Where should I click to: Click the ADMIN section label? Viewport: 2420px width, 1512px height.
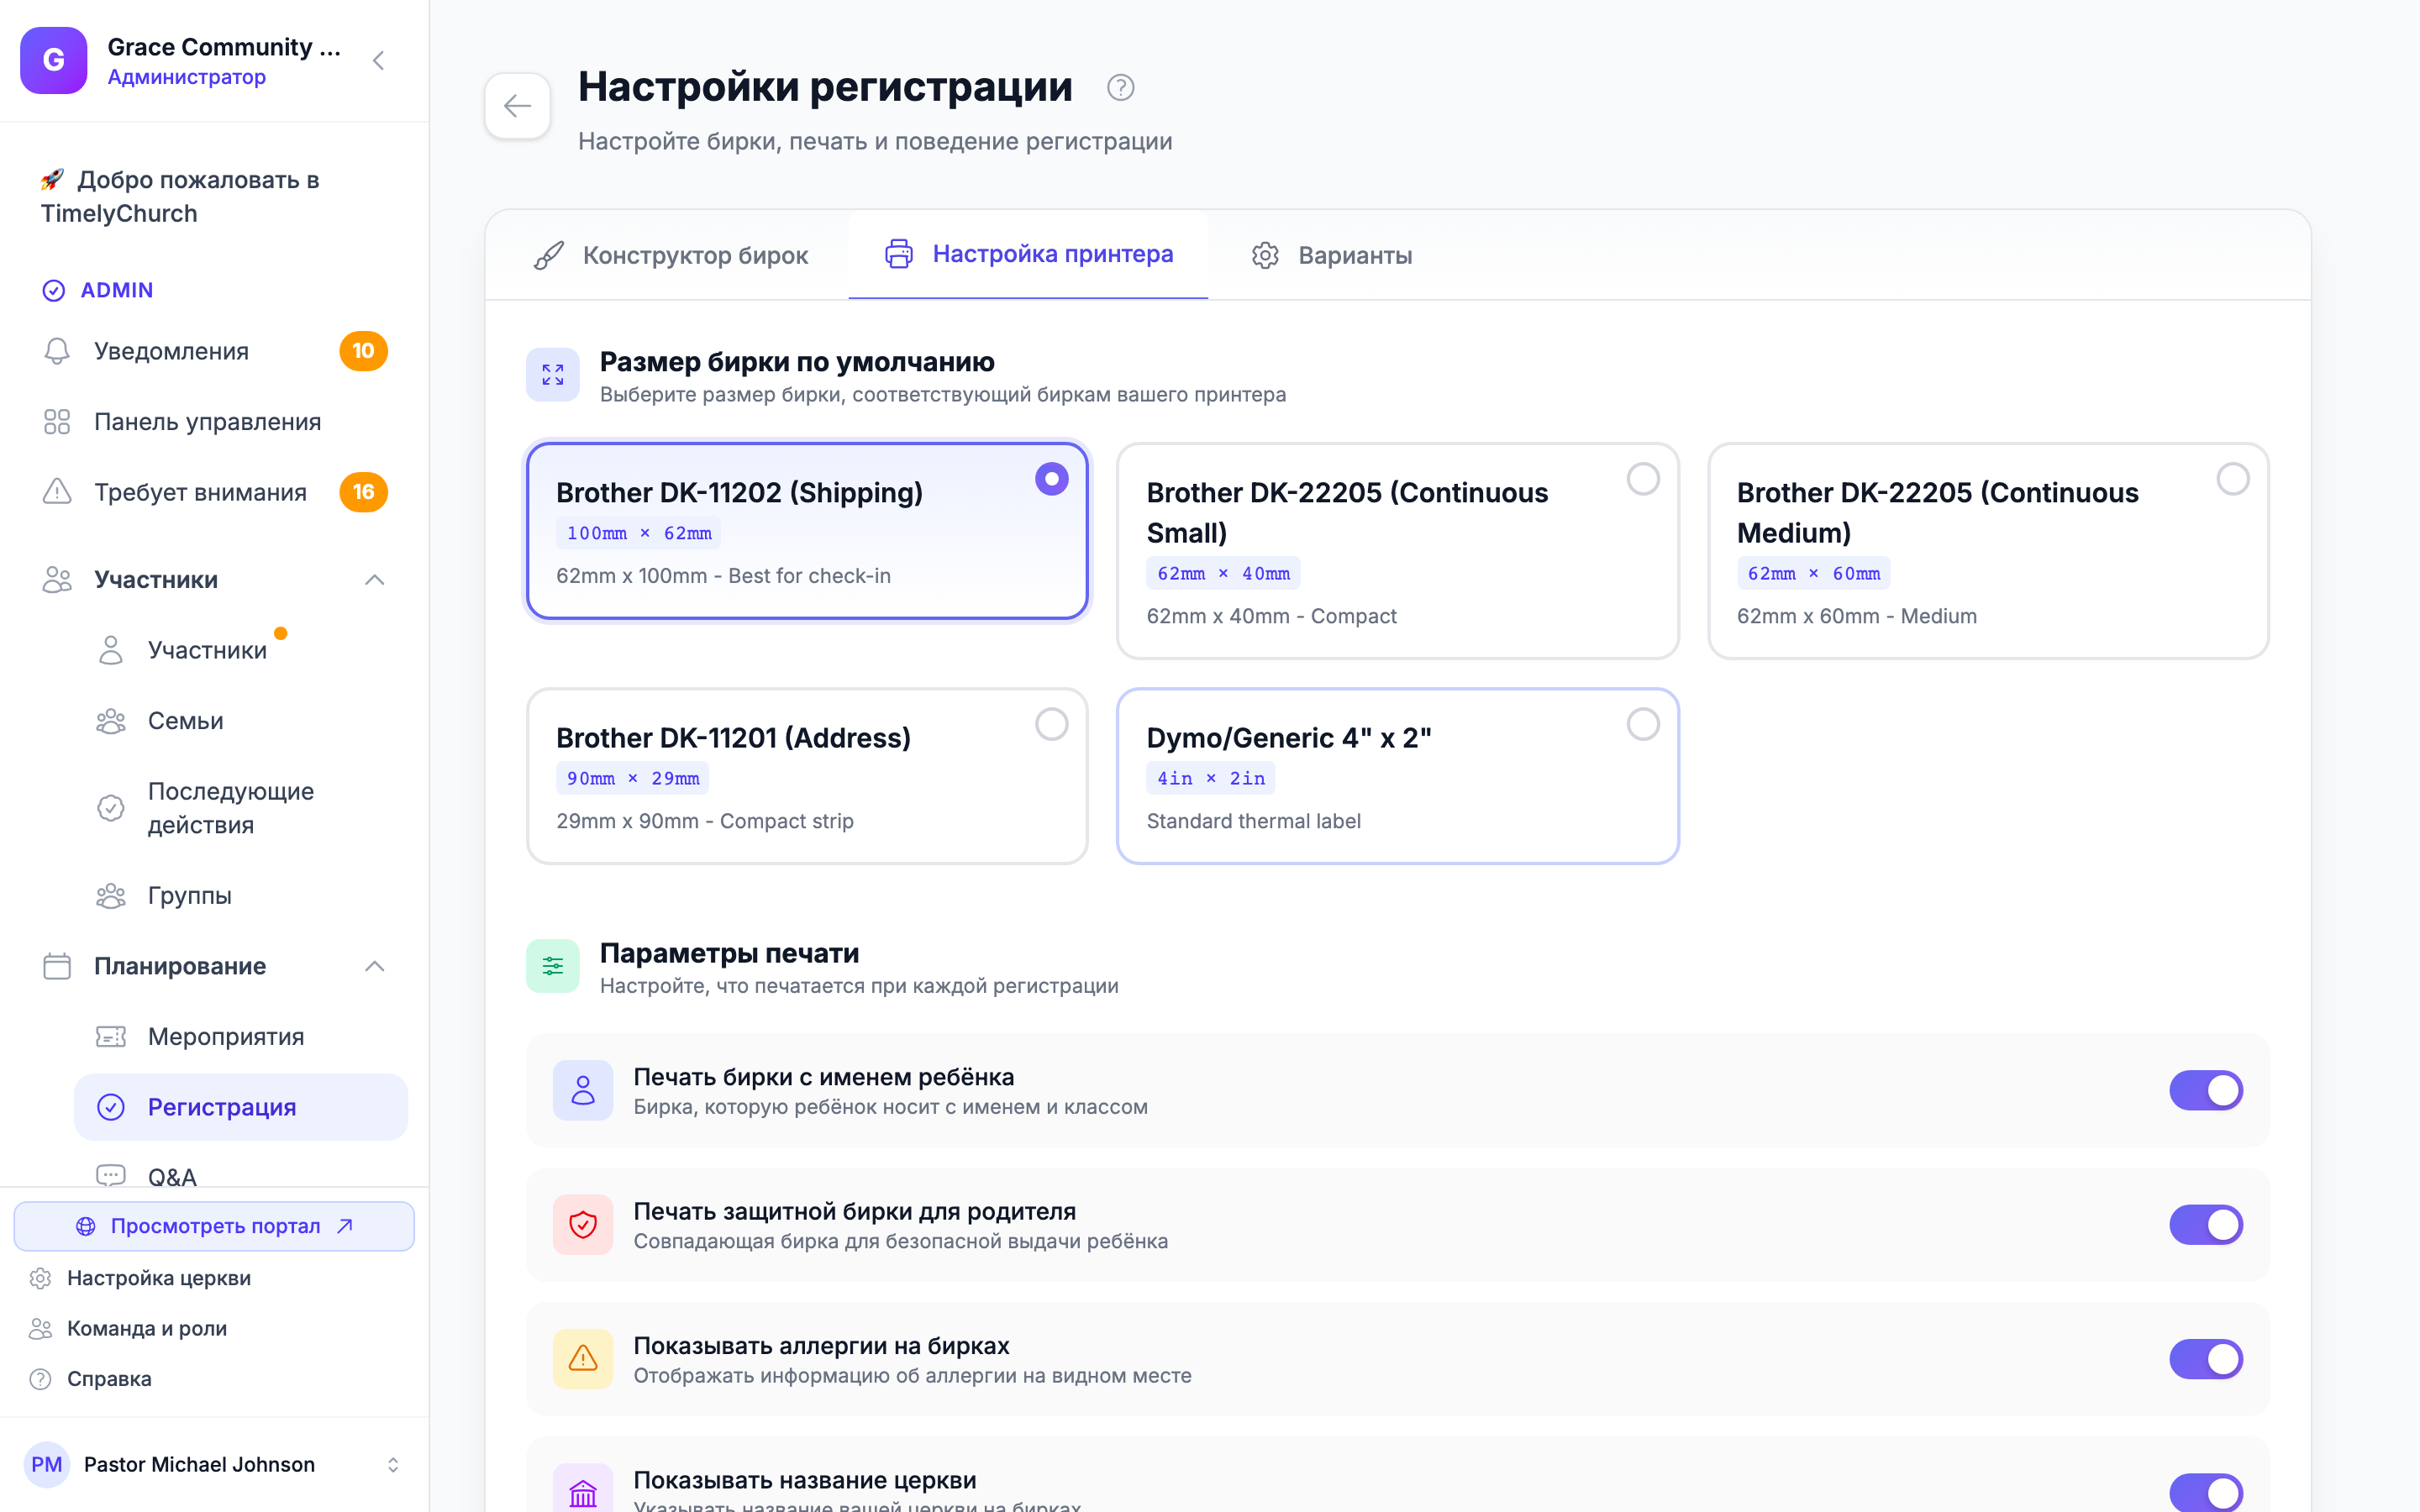(117, 290)
